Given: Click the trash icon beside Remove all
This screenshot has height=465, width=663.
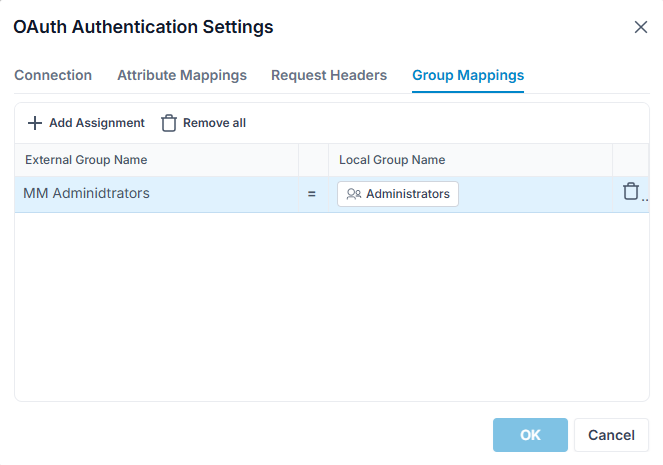Looking at the screenshot, I should coord(169,123).
